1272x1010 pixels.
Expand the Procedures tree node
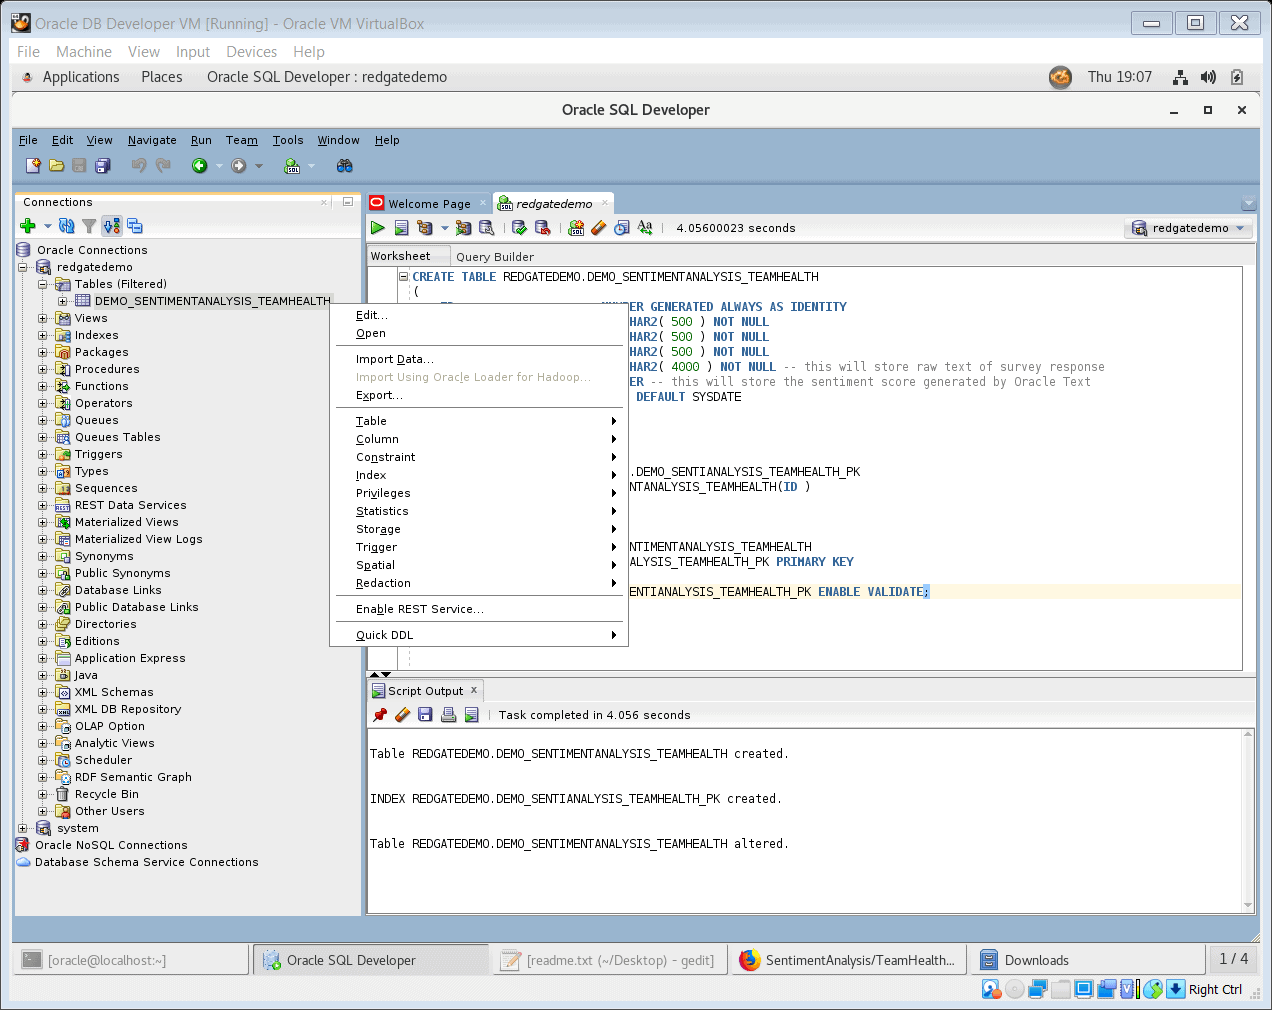[43, 369]
